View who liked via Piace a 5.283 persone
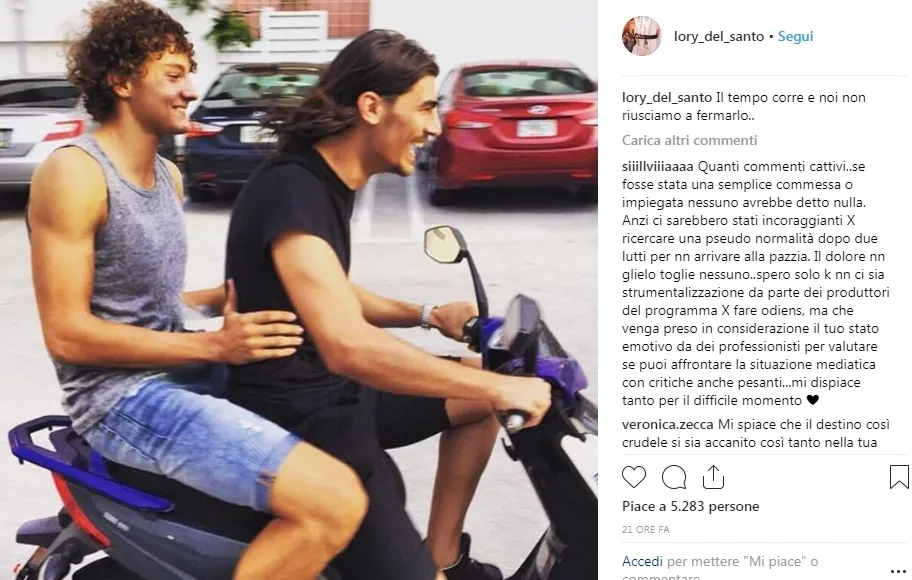This screenshot has width=912, height=580. click(x=690, y=506)
